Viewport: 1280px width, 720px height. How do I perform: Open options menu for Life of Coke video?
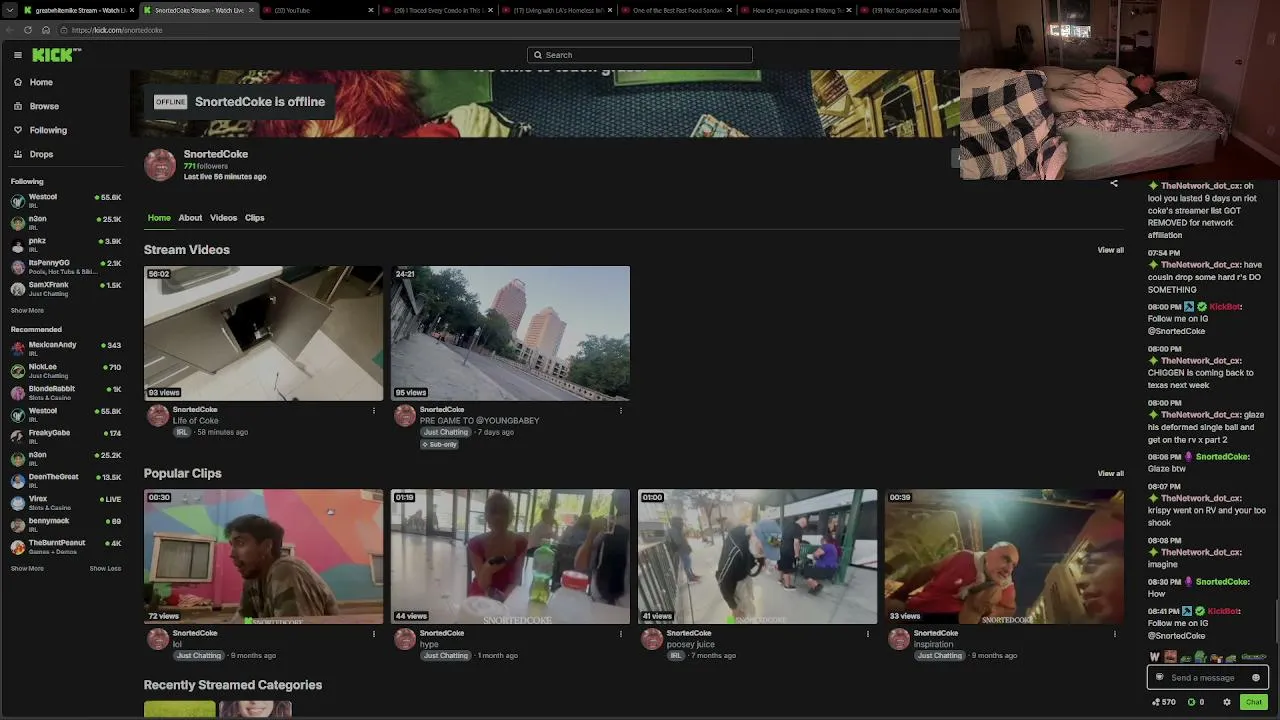pos(374,410)
